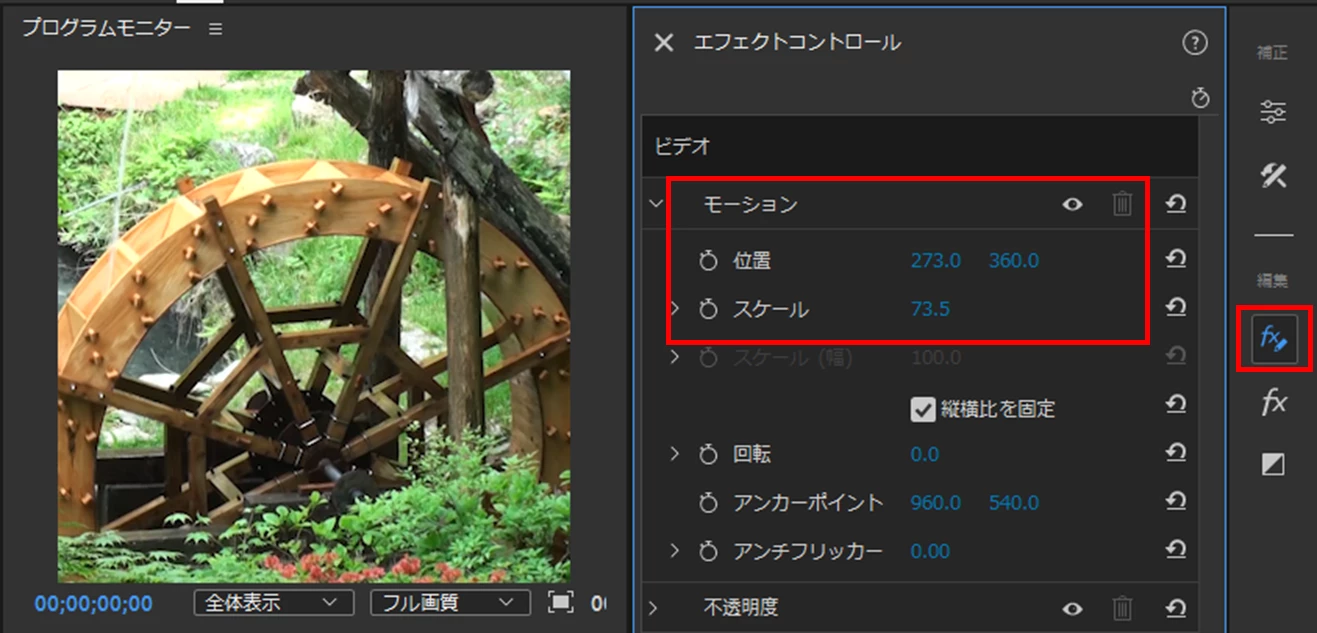Open the tools icon below the sliders
This screenshot has width=1317, height=633.
1273,176
